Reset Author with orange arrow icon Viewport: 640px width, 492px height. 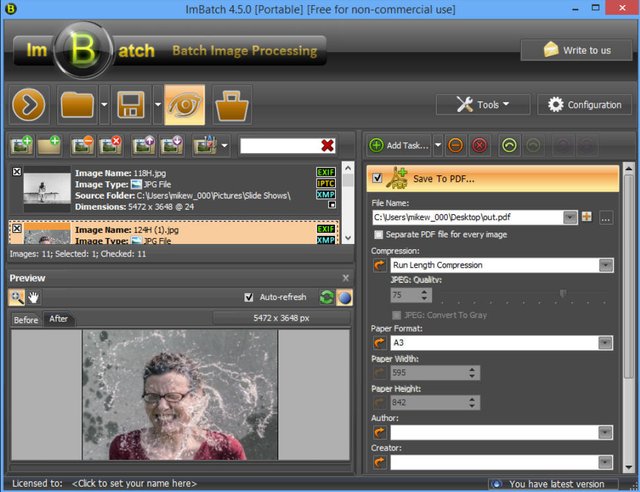point(380,432)
